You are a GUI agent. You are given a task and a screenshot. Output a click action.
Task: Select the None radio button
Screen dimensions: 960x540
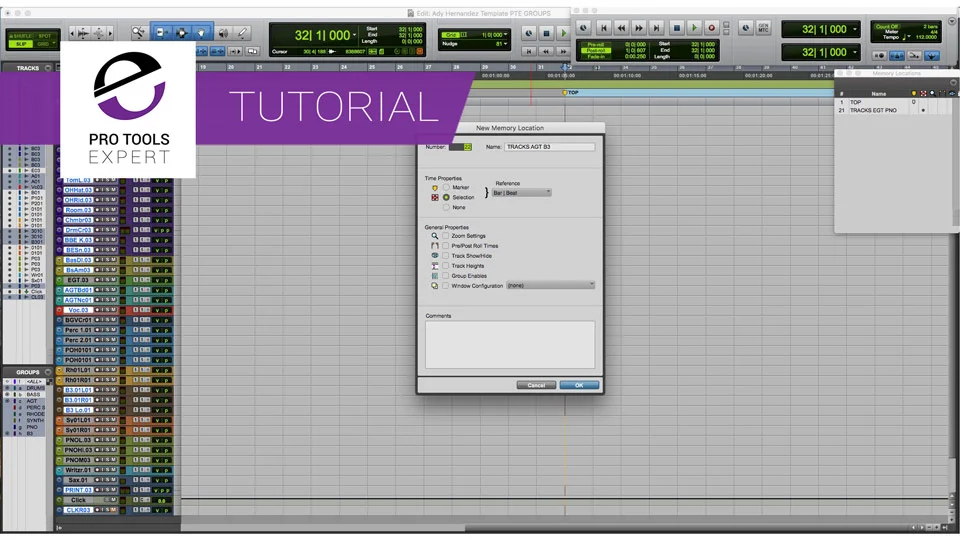pyautogui.click(x=446, y=207)
